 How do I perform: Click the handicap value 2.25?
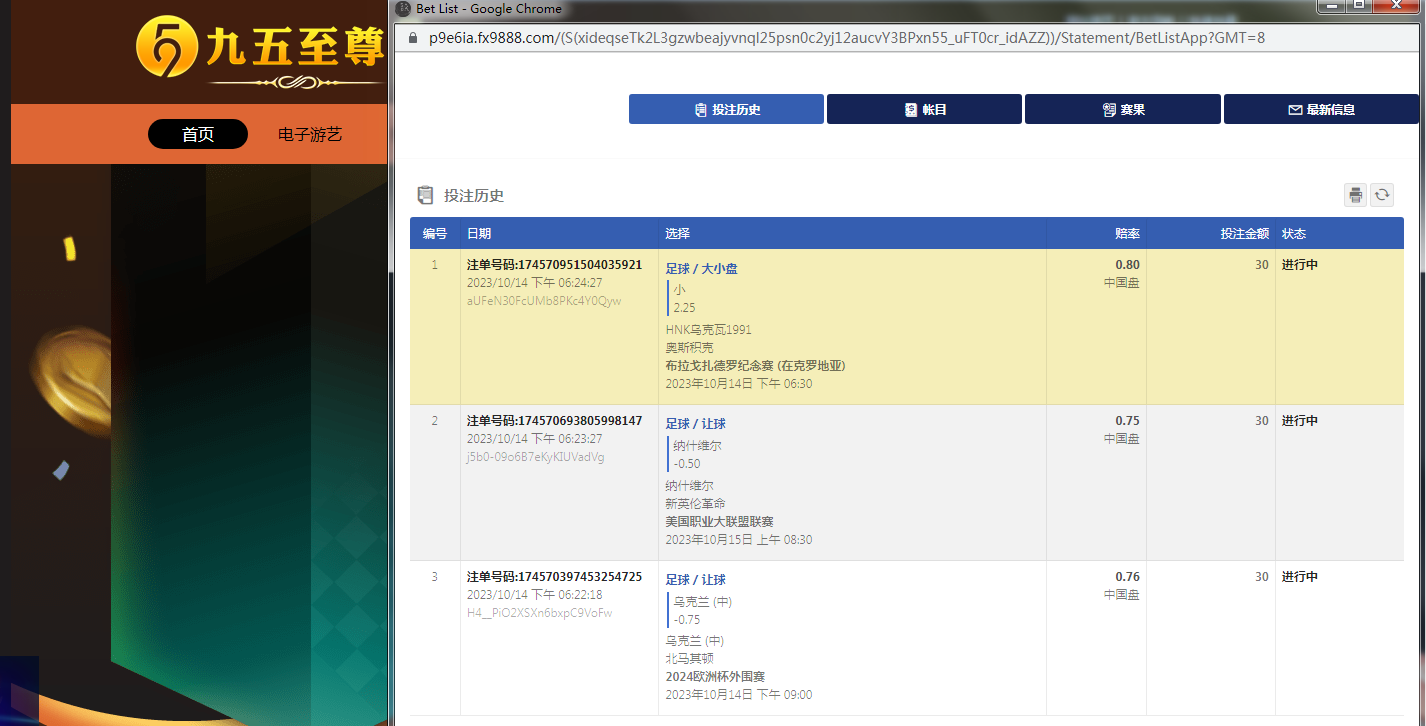685,308
